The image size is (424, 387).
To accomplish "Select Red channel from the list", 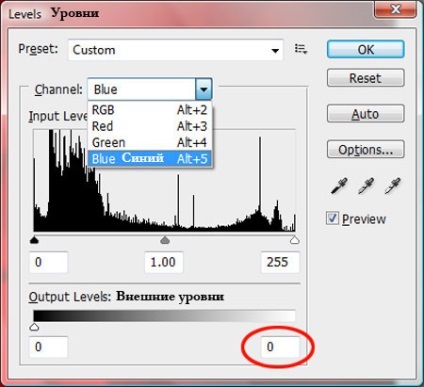I will click(x=150, y=126).
